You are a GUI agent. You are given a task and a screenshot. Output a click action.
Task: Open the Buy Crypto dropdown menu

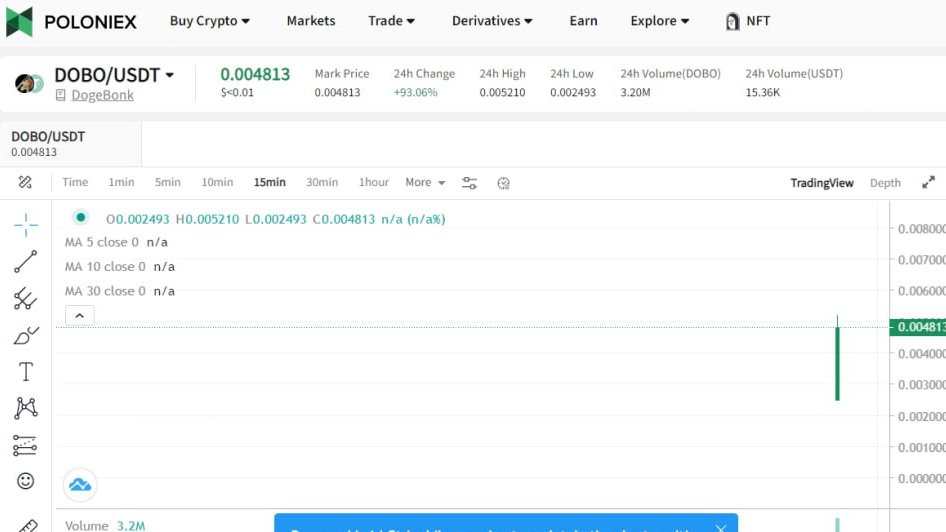(209, 21)
